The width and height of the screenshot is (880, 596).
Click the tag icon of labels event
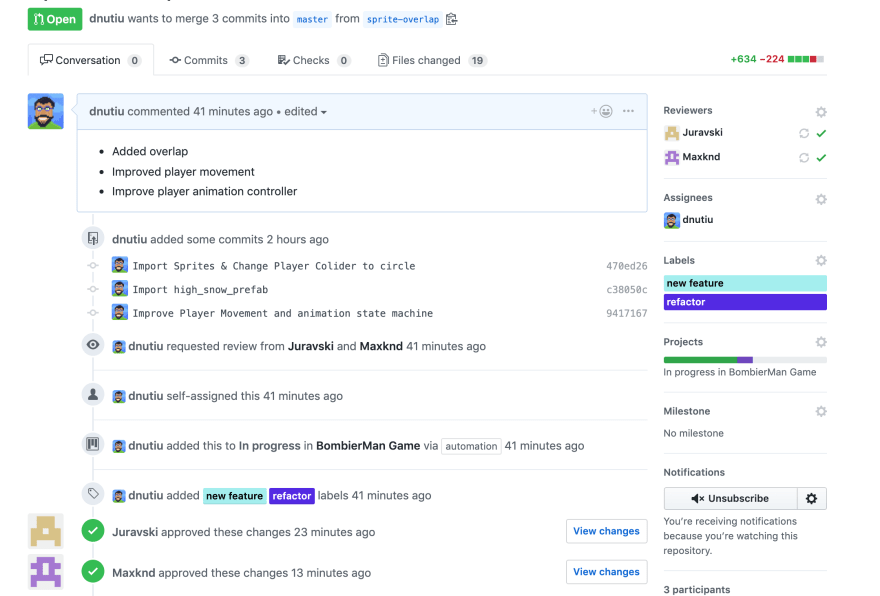[93, 494]
